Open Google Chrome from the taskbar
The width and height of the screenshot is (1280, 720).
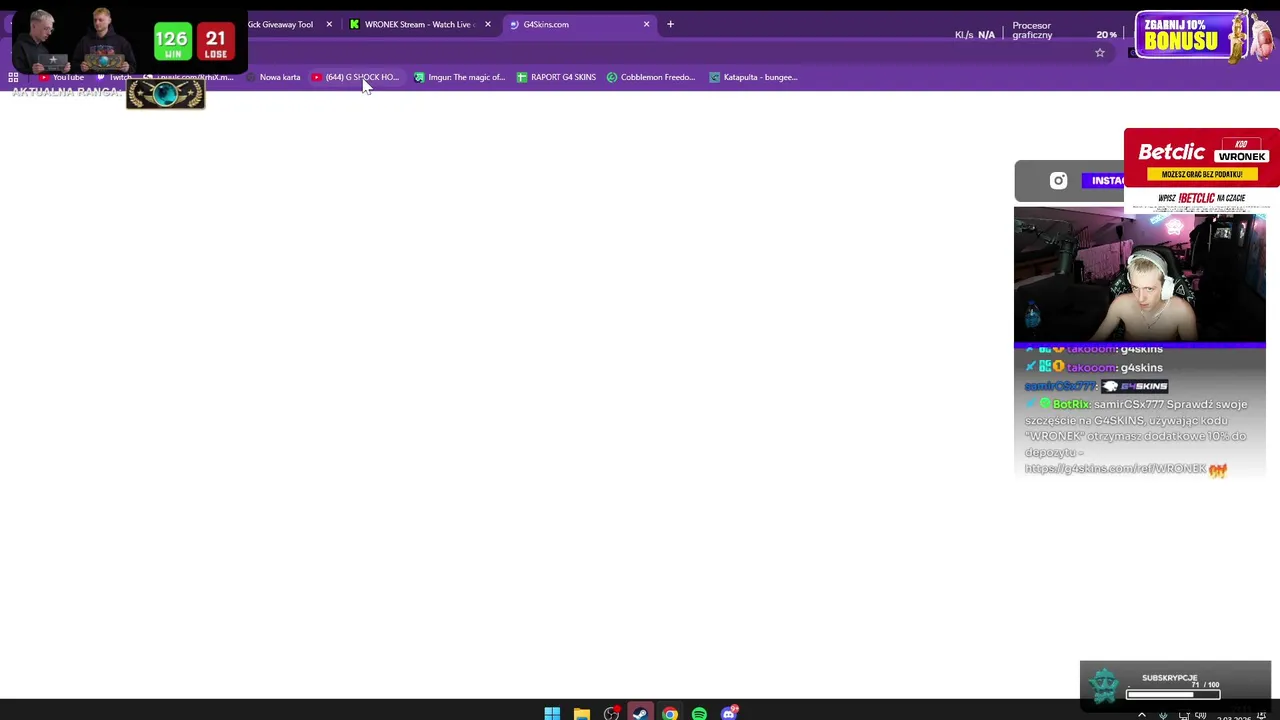(670, 713)
